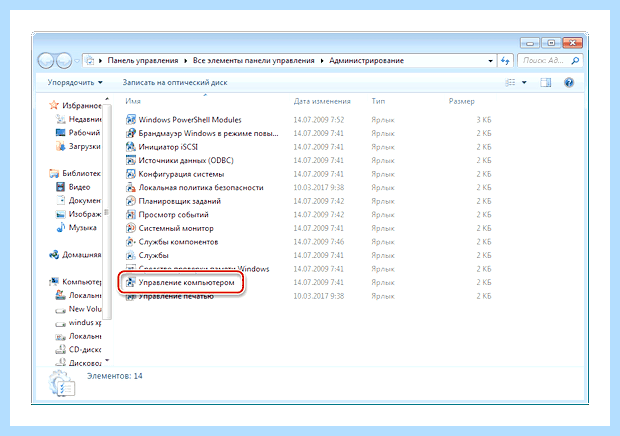The width and height of the screenshot is (620, 436).
Task: Change view with the view icon
Action: (510, 82)
